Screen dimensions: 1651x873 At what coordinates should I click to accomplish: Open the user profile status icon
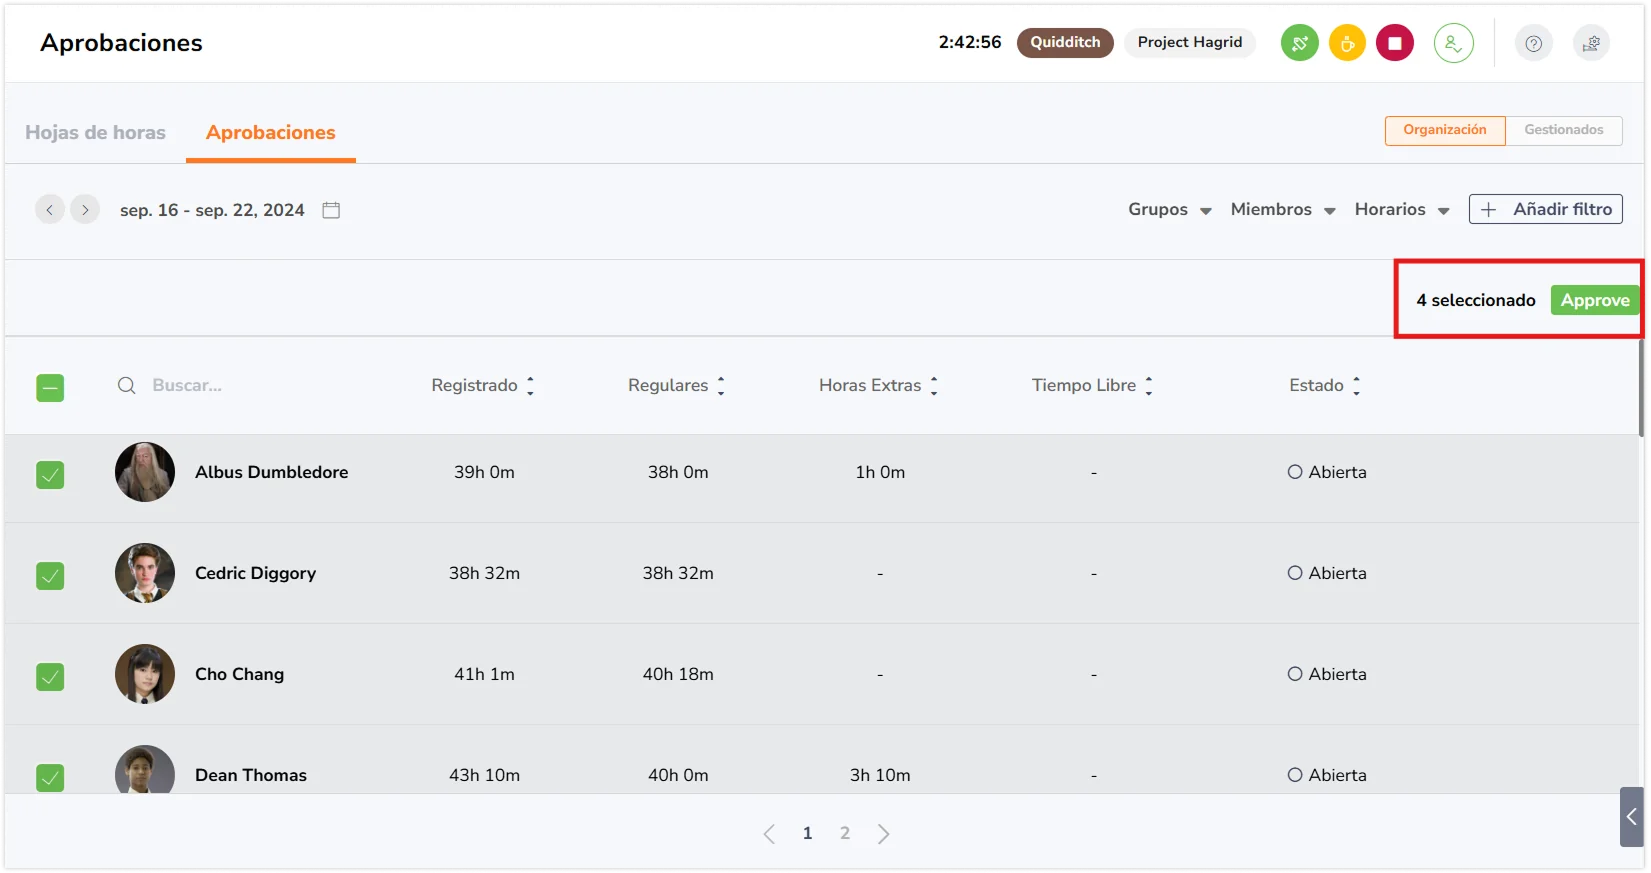1453,43
